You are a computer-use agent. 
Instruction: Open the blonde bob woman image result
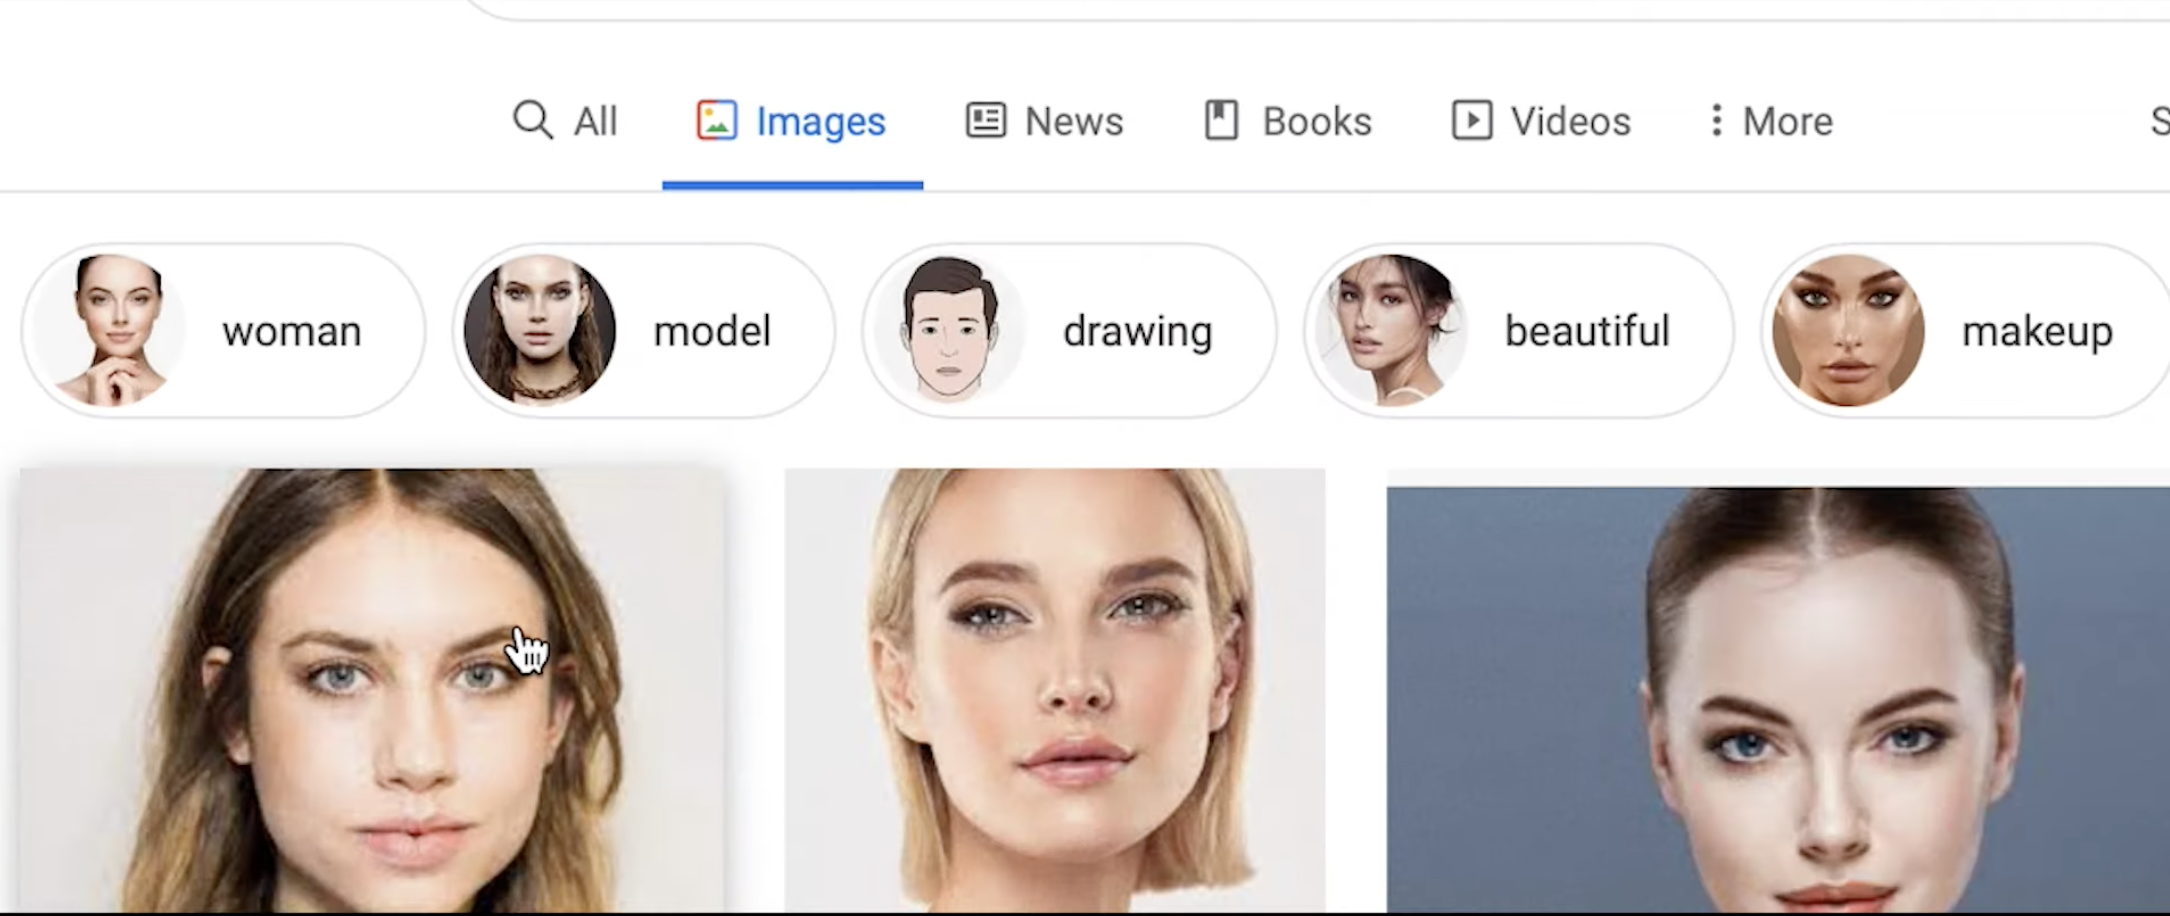coord(1055,690)
